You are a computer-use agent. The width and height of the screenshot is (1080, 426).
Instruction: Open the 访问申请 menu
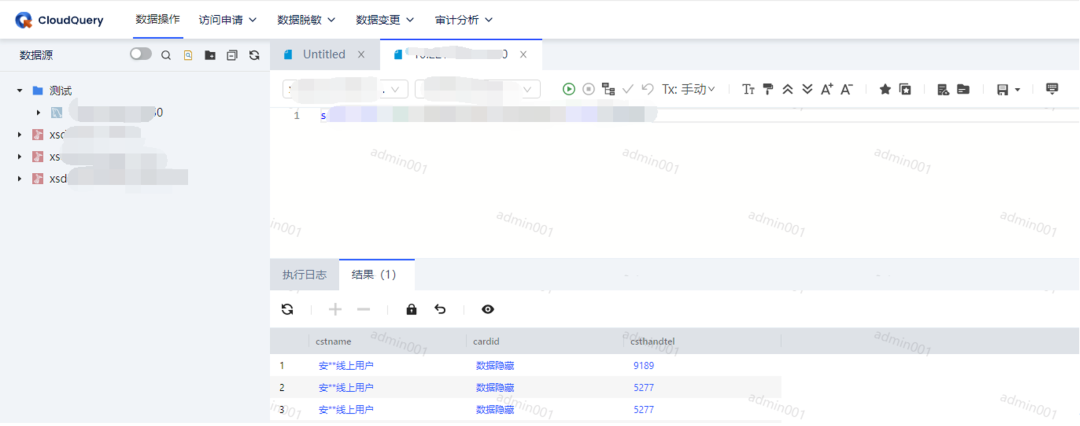coord(228,20)
